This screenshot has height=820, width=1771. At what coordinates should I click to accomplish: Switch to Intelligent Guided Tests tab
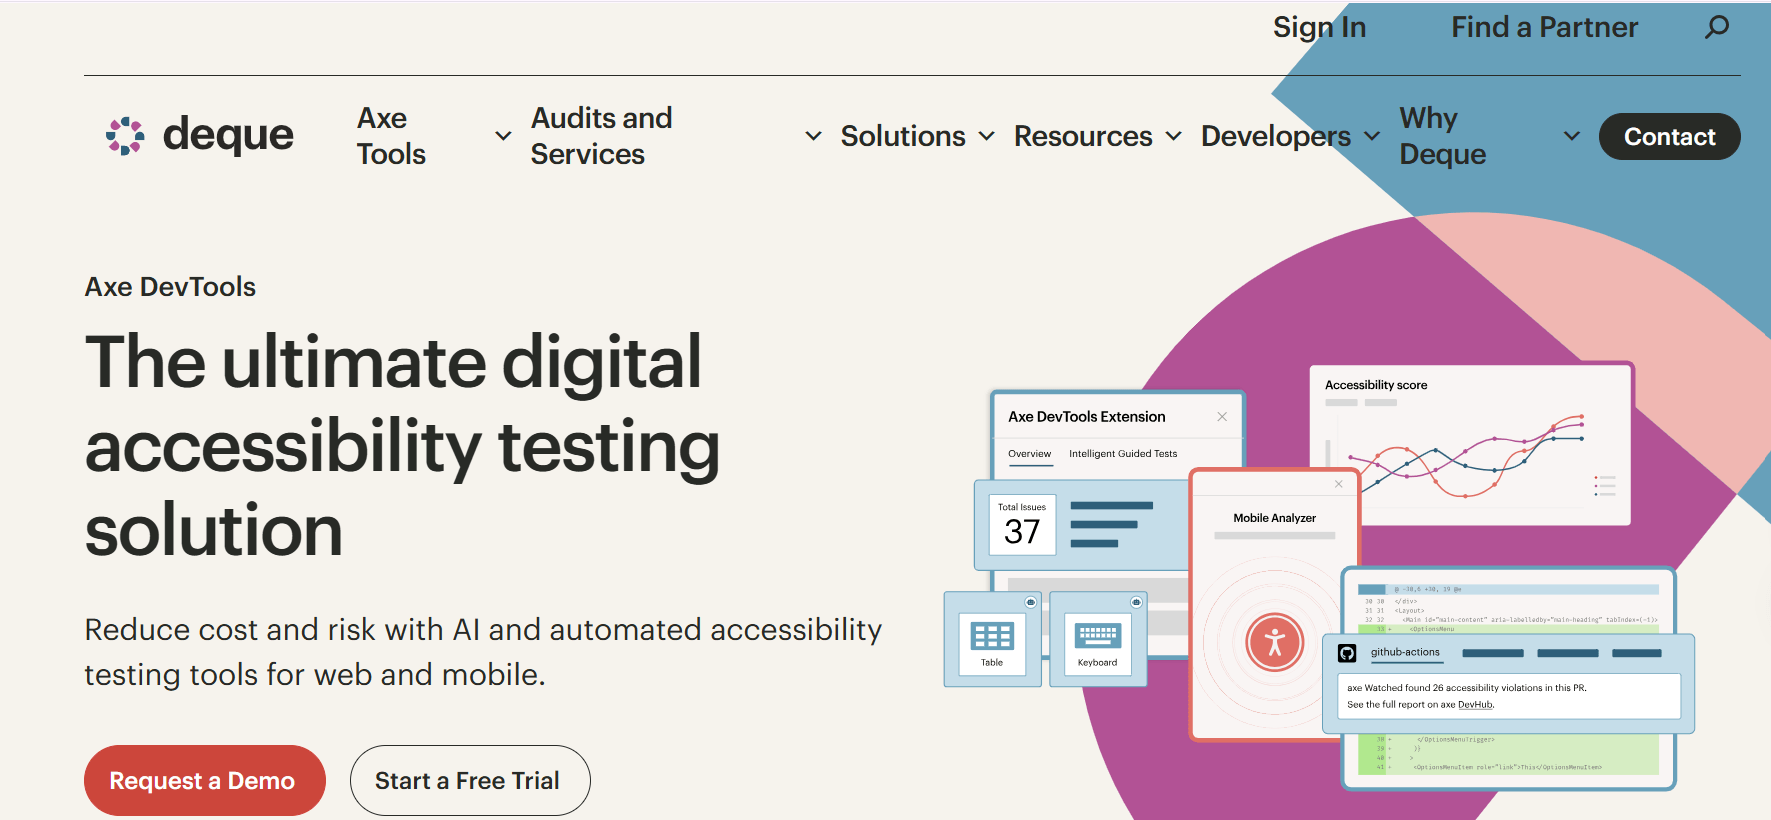coord(1123,454)
